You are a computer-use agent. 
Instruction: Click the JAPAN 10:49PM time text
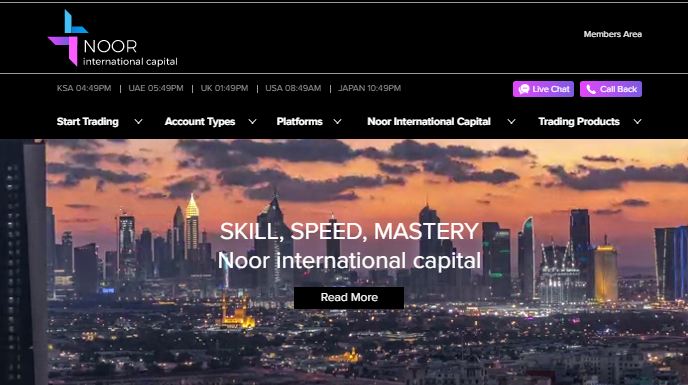tap(369, 88)
